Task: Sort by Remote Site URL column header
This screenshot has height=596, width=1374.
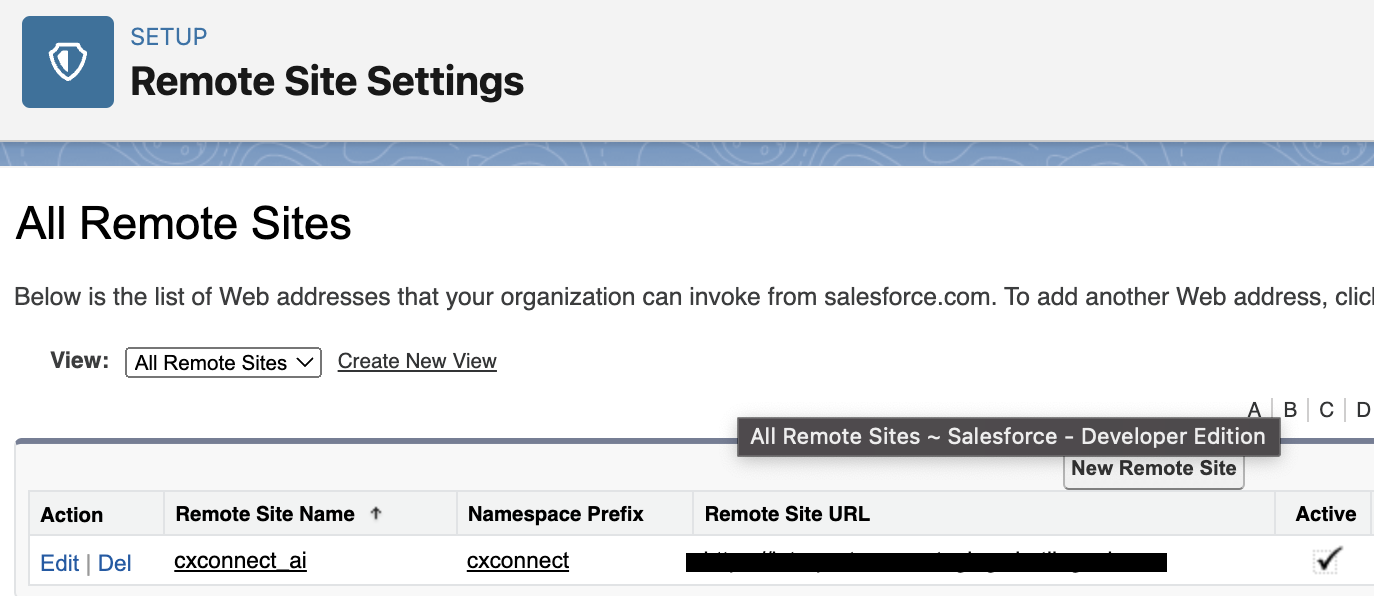Action: click(x=787, y=514)
